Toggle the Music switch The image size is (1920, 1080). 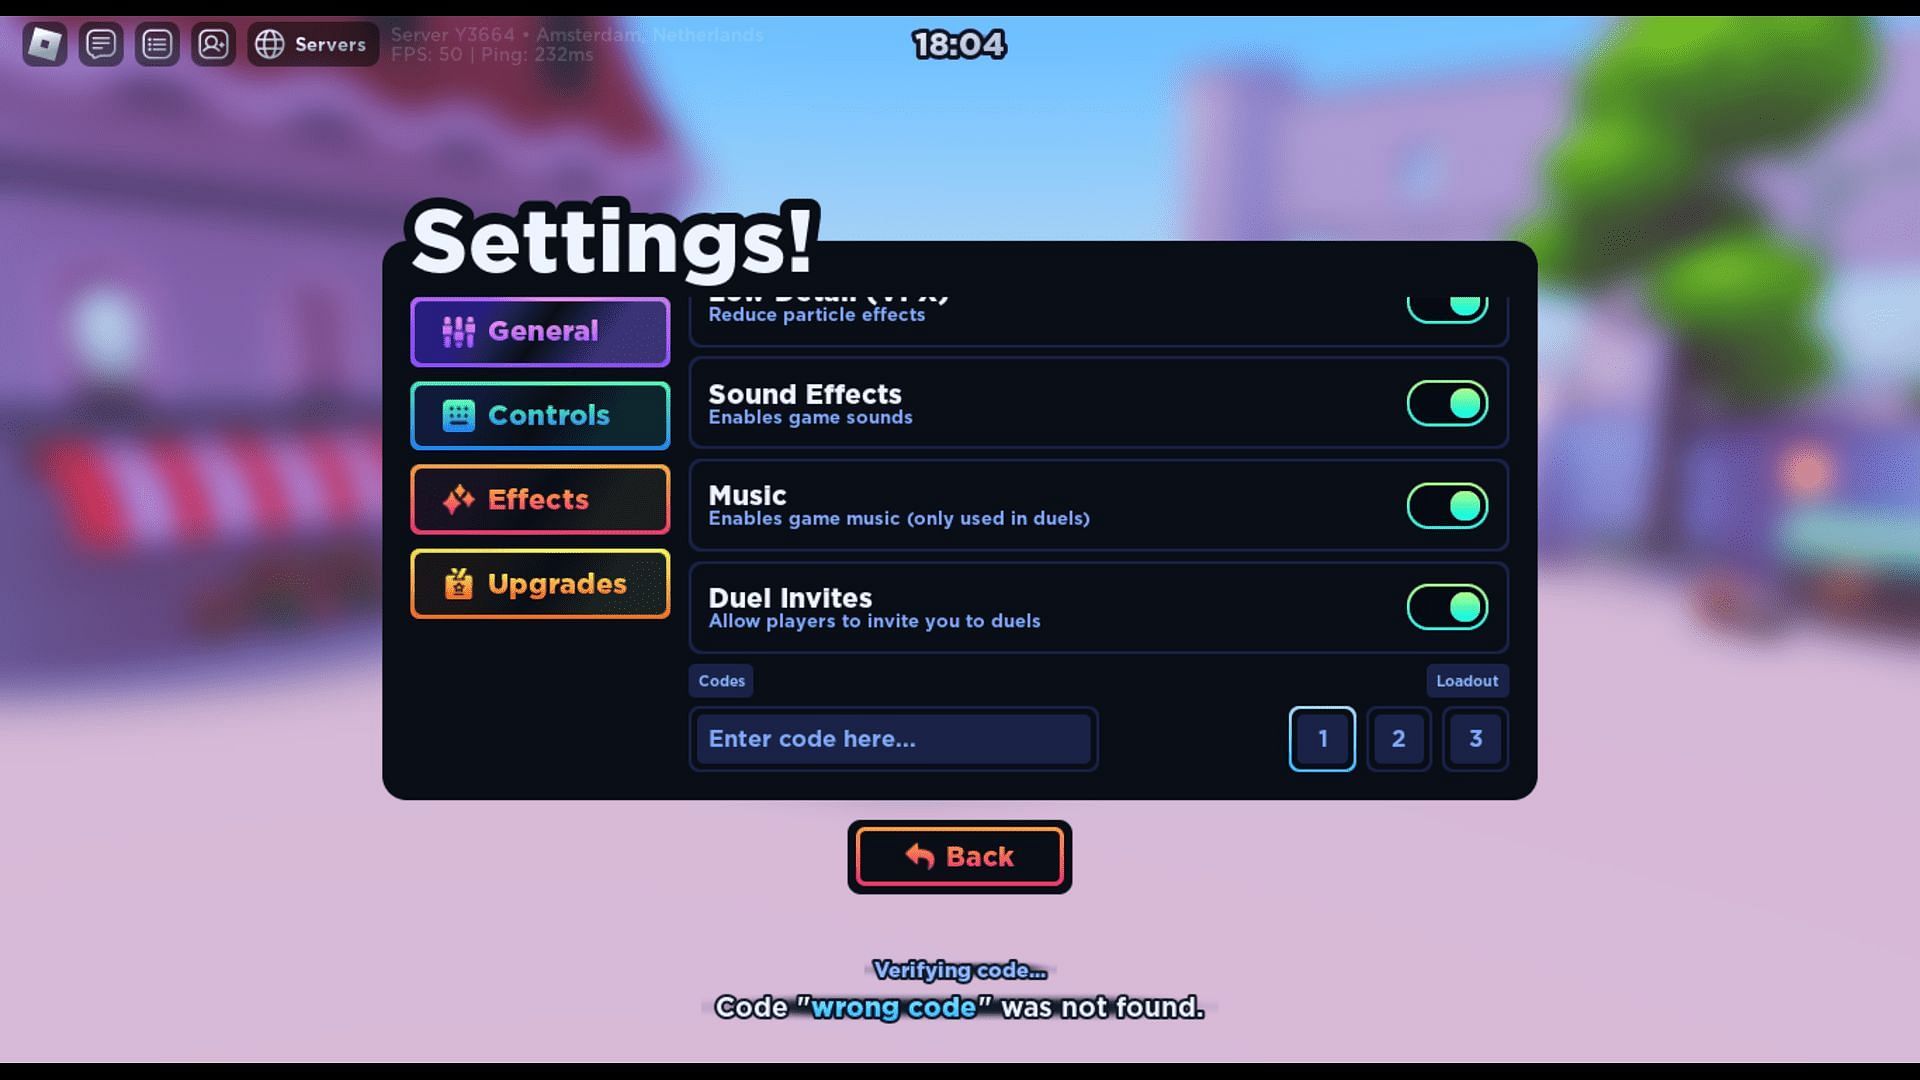1447,505
